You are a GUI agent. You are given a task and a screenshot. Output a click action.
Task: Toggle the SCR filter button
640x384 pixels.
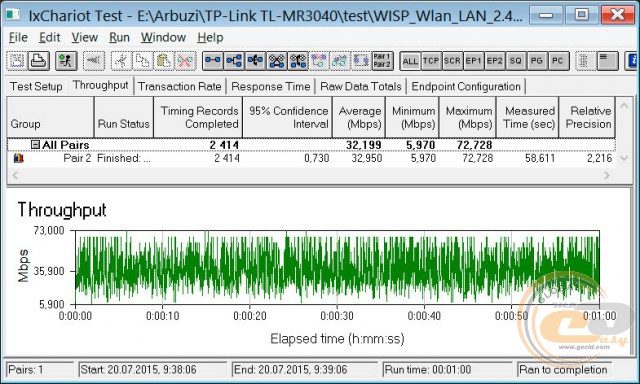click(452, 61)
